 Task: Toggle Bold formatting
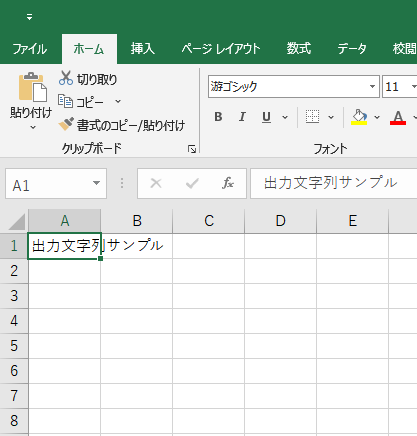[x=218, y=117]
